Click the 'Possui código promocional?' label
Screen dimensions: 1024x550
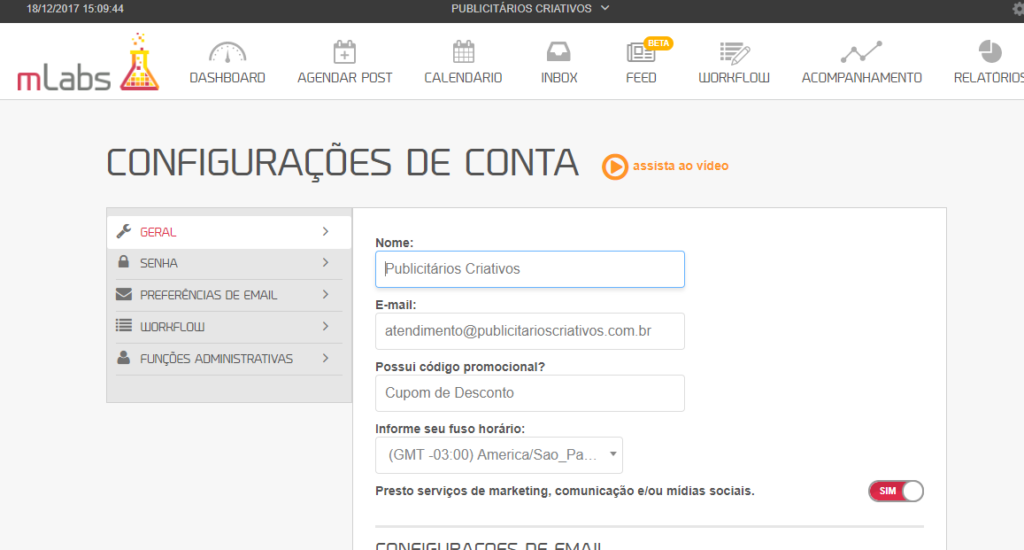coord(460,366)
